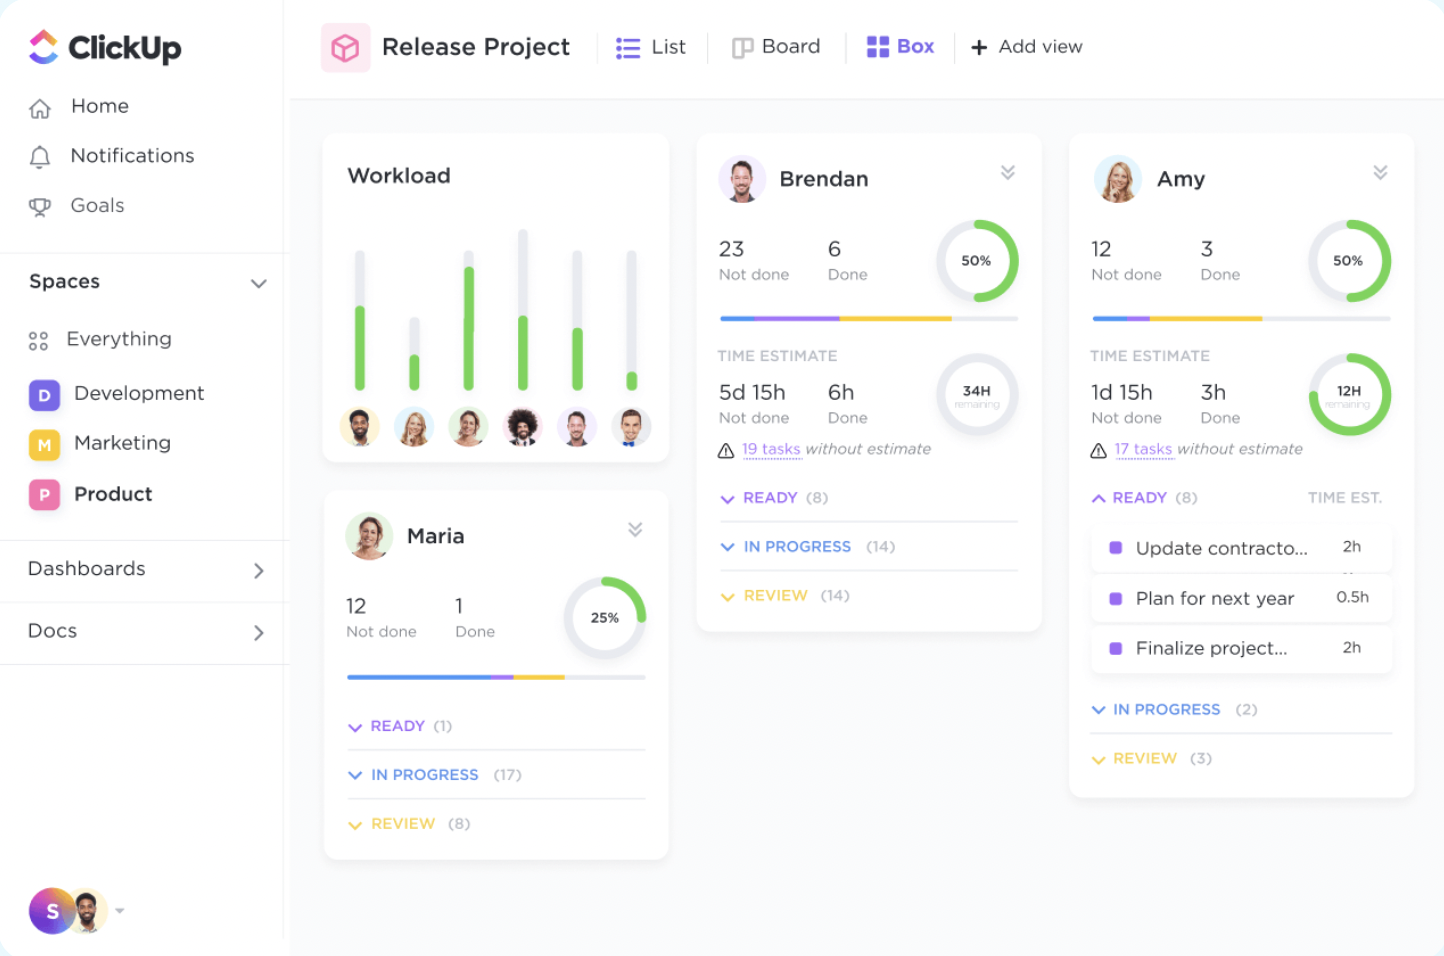
Task: Click Amy's avatar photo
Action: [1118, 180]
